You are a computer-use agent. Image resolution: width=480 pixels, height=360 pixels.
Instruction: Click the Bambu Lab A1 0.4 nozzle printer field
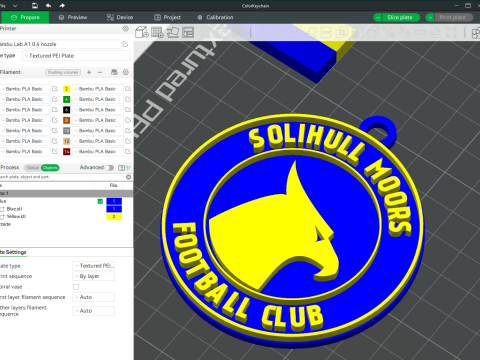[60, 44]
